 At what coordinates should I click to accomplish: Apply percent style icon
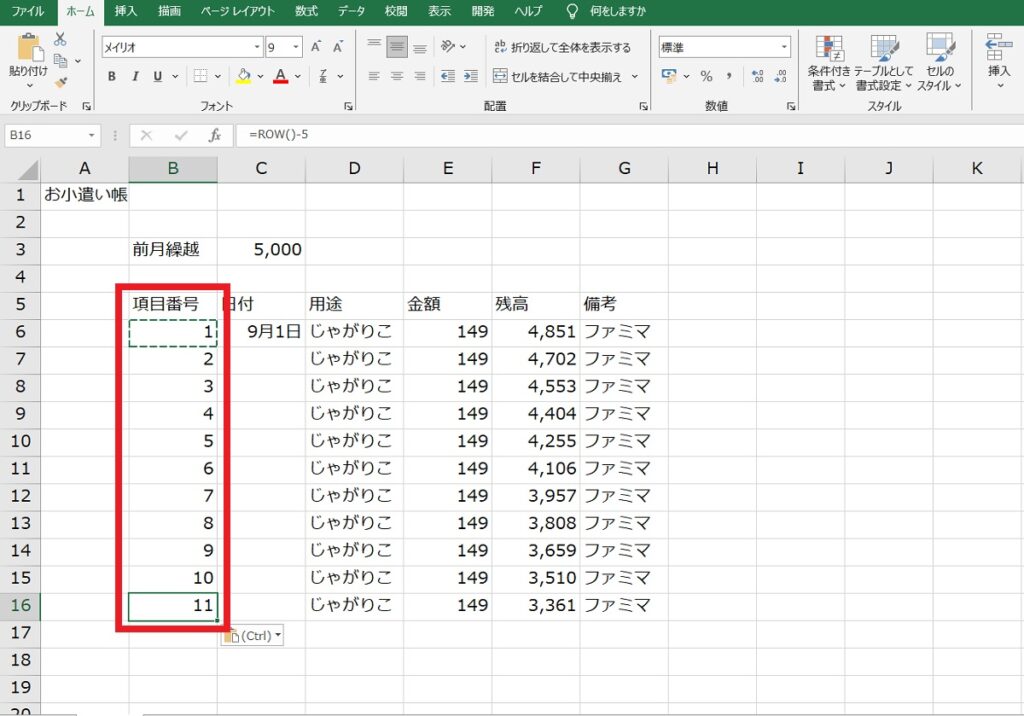[x=706, y=76]
